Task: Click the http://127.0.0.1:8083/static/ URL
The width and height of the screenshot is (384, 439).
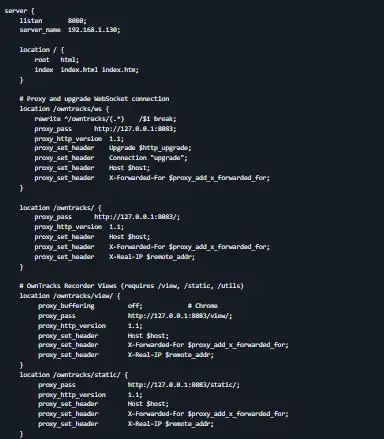Action: pyautogui.click(x=184, y=385)
